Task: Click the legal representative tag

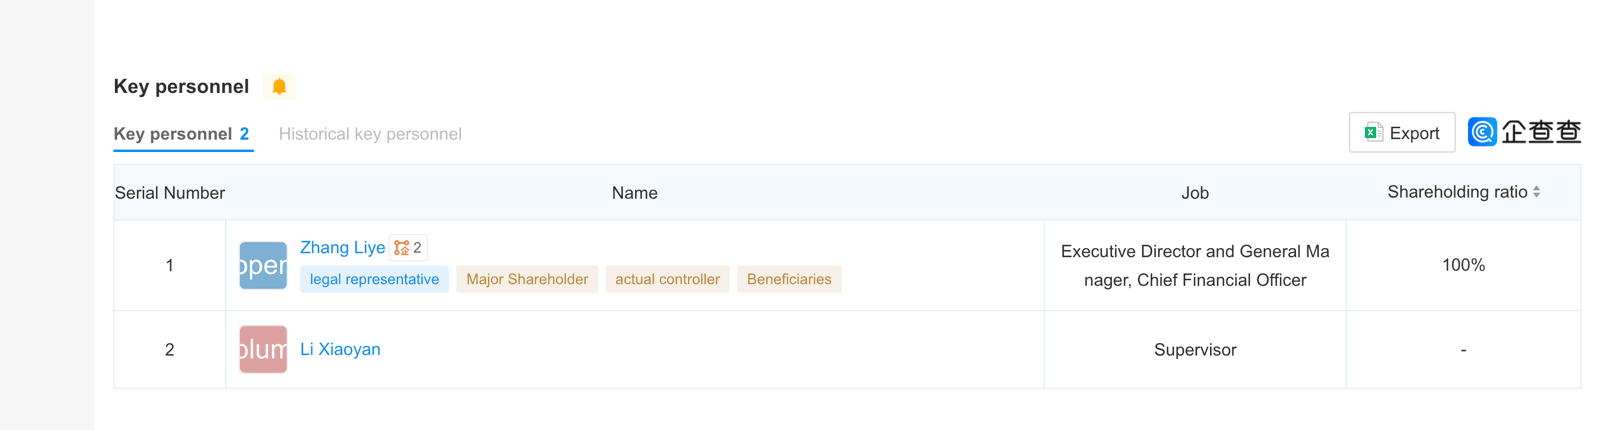Action: (x=374, y=279)
